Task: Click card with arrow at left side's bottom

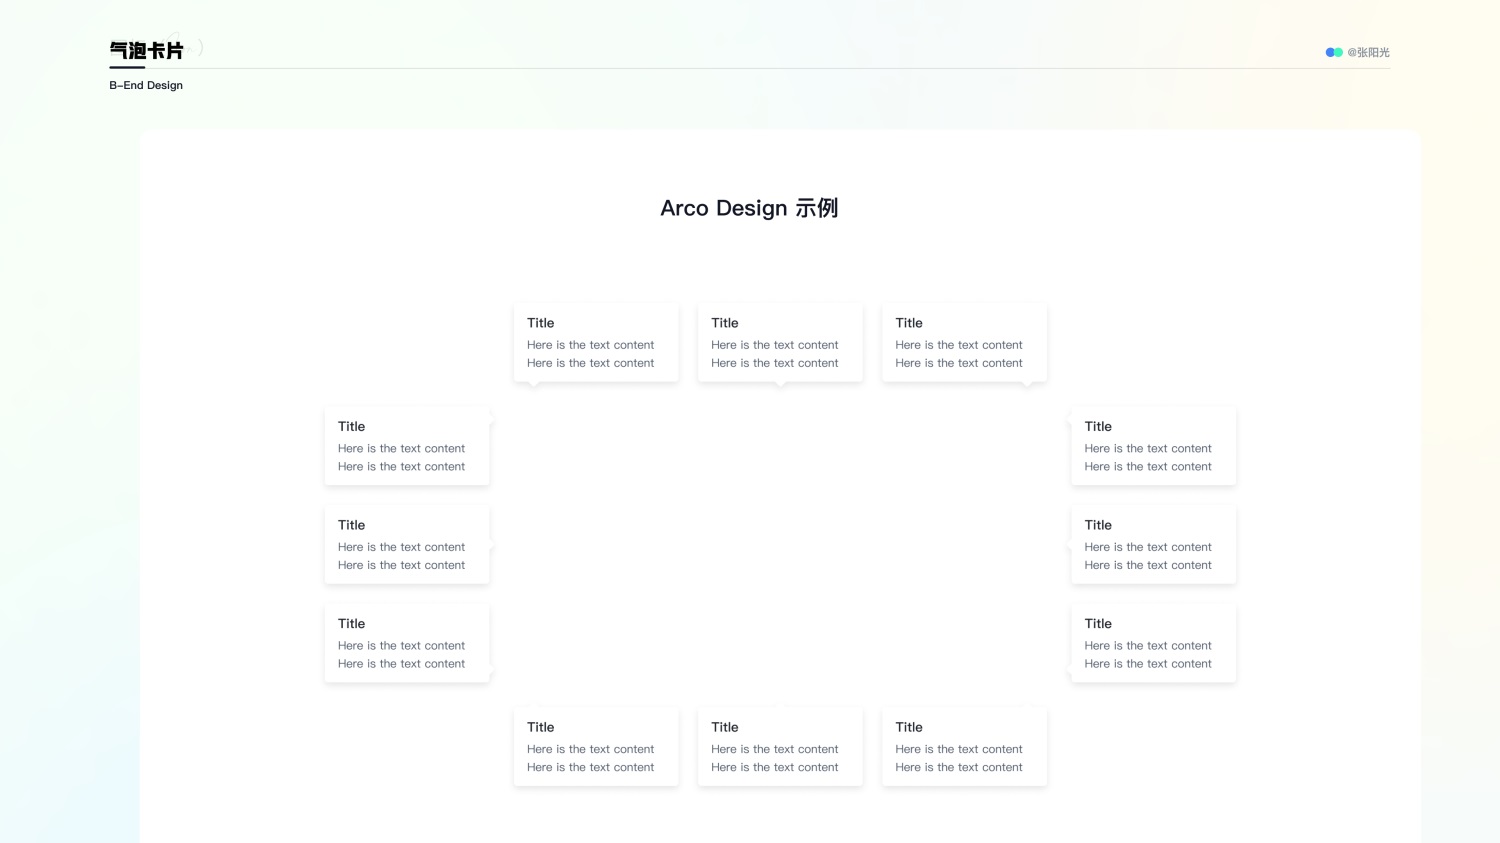Action: tap(1153, 643)
